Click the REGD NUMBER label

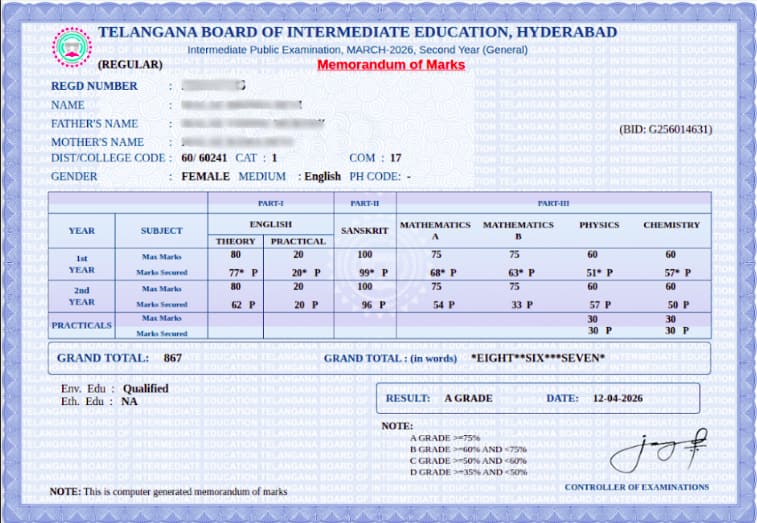94,86
